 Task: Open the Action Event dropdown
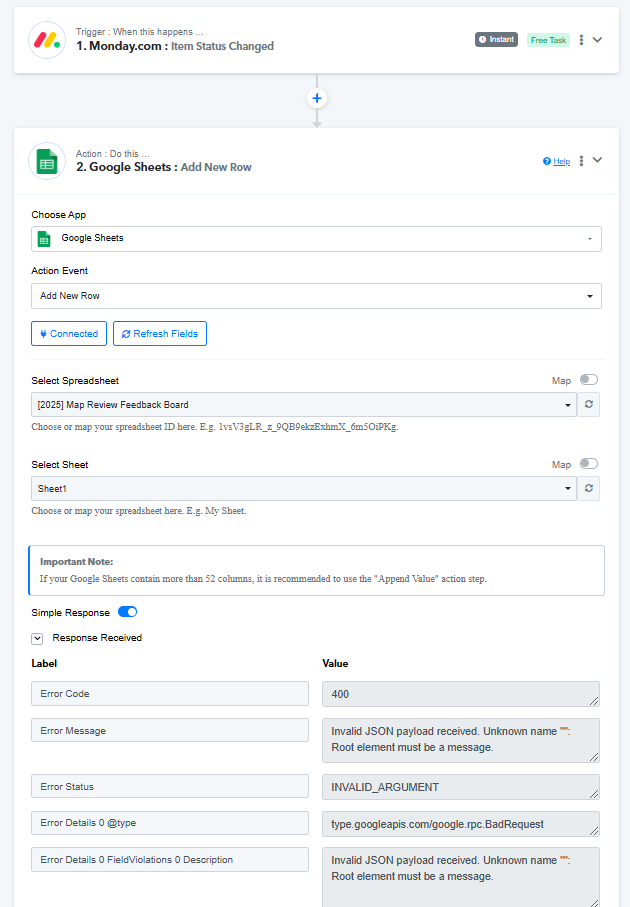[316, 296]
